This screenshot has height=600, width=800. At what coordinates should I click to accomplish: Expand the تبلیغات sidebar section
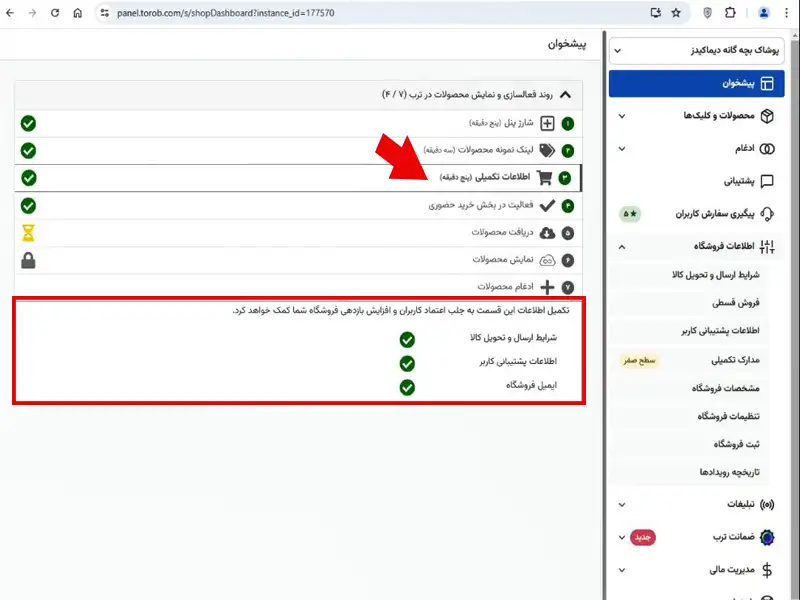(696, 505)
